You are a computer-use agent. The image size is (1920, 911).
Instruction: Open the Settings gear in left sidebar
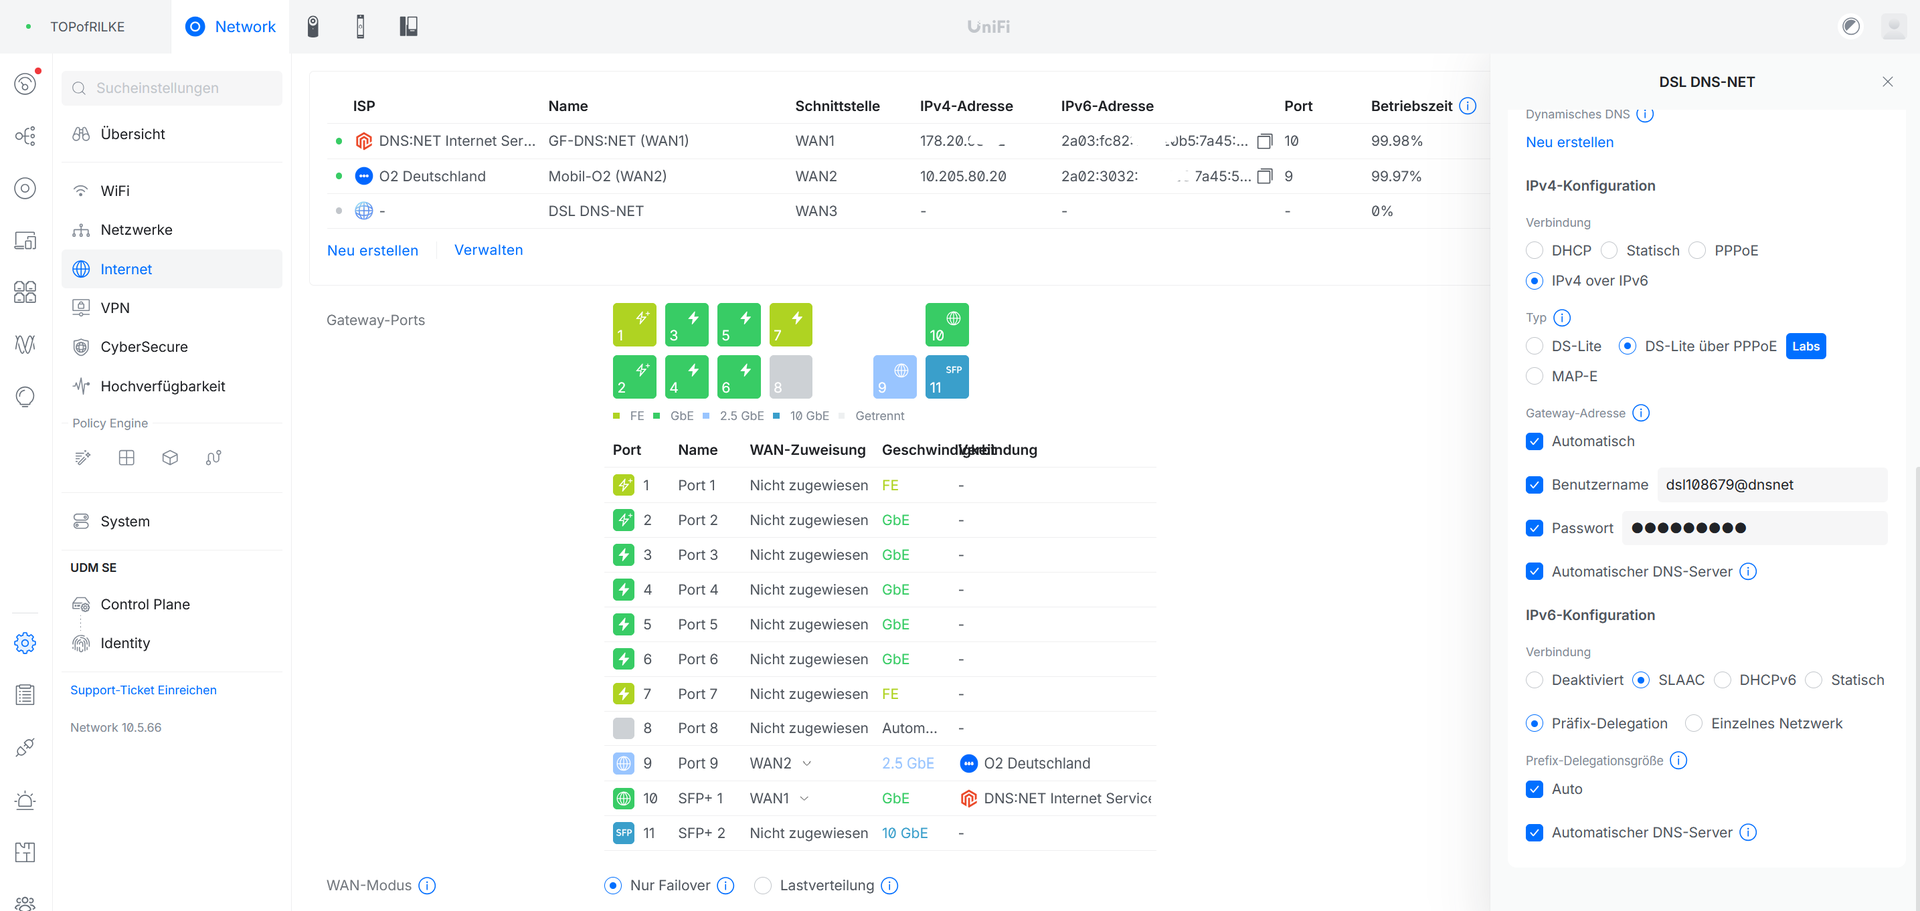26,643
